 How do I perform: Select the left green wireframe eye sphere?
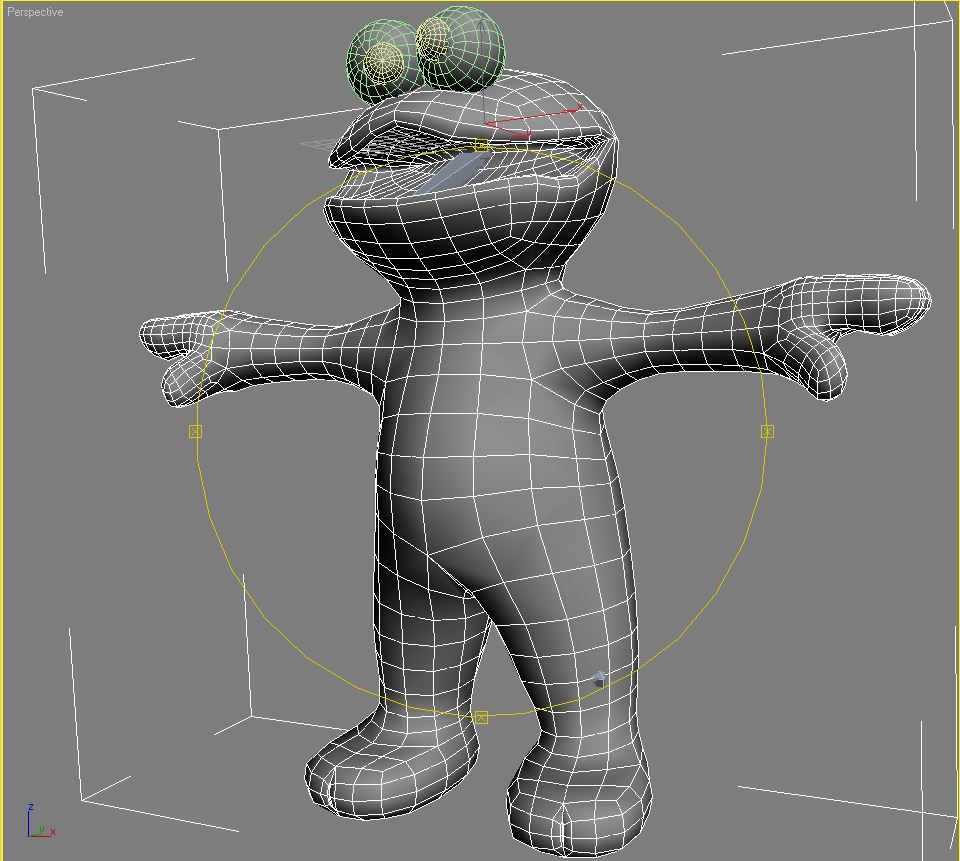pyautogui.click(x=383, y=62)
